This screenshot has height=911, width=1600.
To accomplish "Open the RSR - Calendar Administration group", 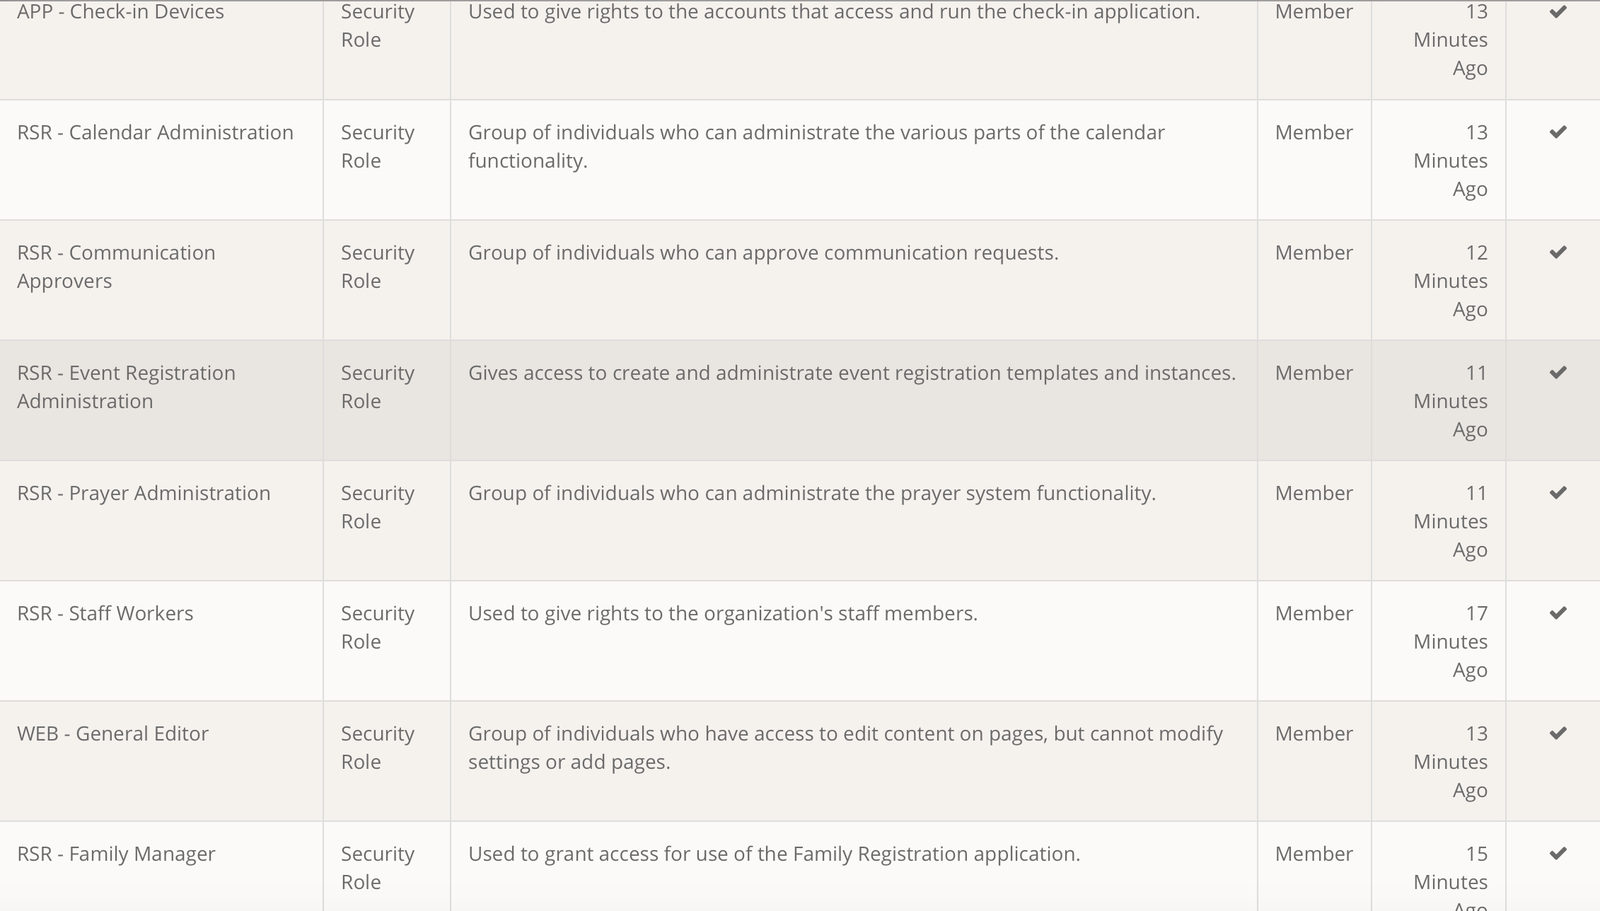I will tap(155, 133).
